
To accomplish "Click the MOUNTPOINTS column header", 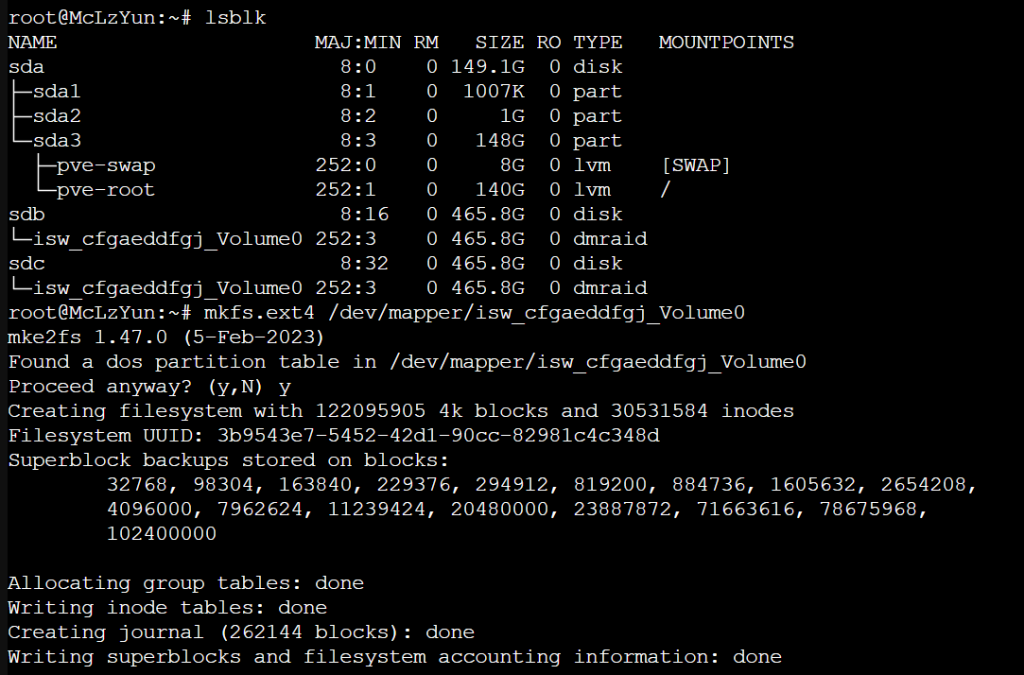I will click(726, 42).
